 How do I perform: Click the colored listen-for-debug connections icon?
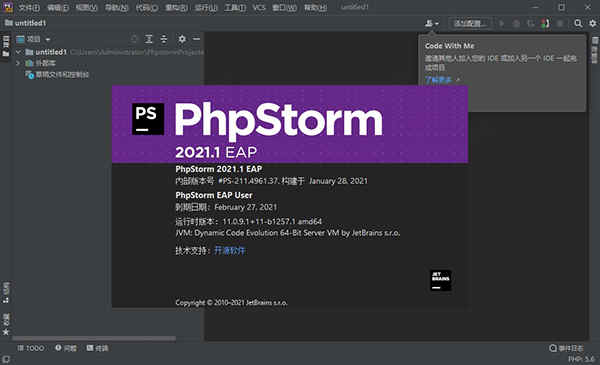(546, 24)
